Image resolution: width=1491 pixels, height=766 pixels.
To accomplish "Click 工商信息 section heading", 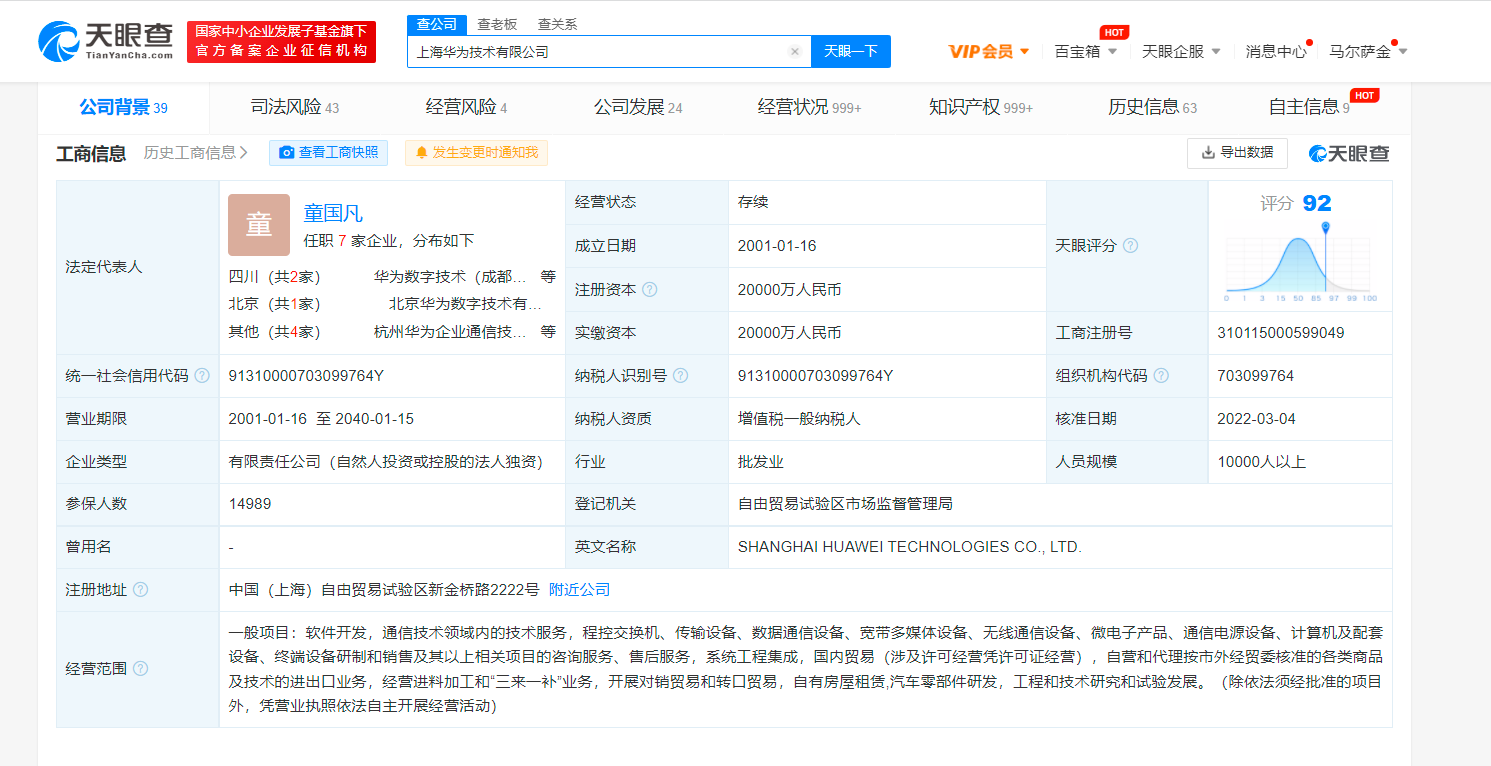I will coord(91,153).
